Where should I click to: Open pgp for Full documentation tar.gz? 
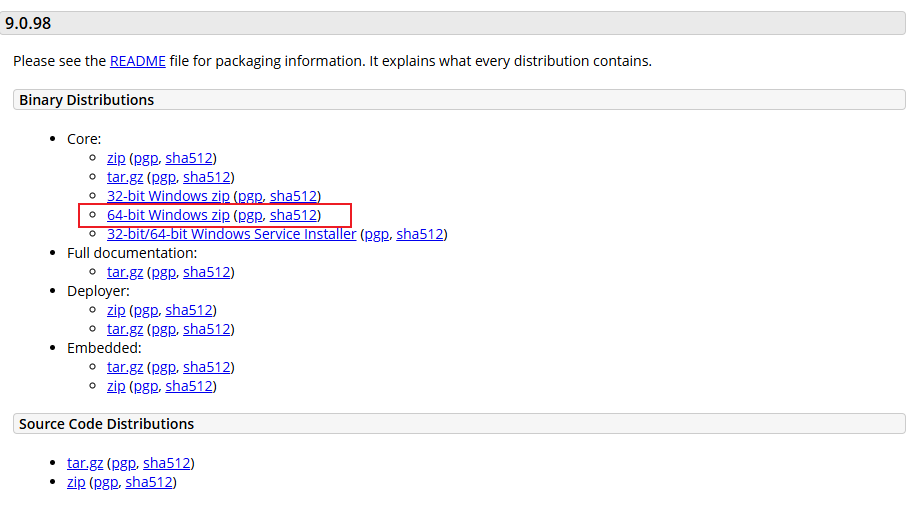pyautogui.click(x=163, y=272)
